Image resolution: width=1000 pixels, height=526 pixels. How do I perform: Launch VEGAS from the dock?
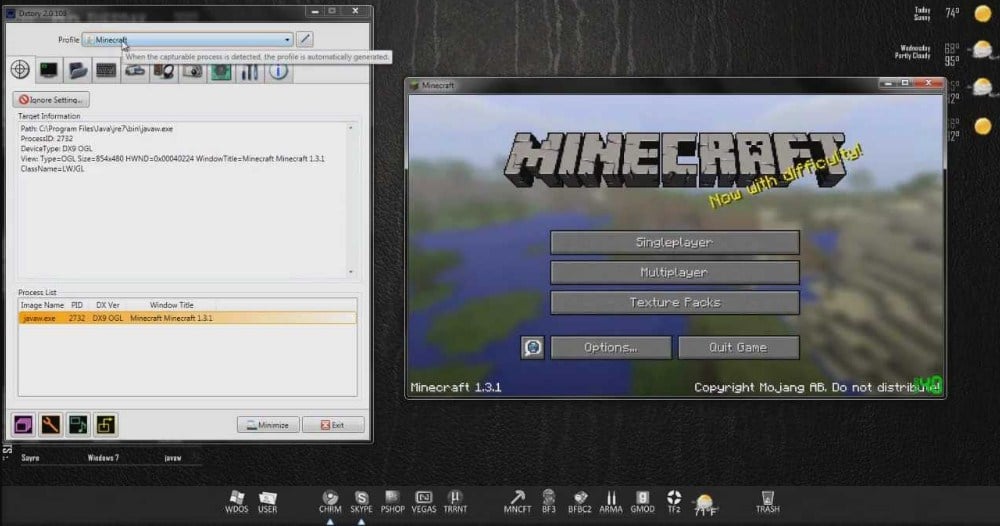(423, 502)
